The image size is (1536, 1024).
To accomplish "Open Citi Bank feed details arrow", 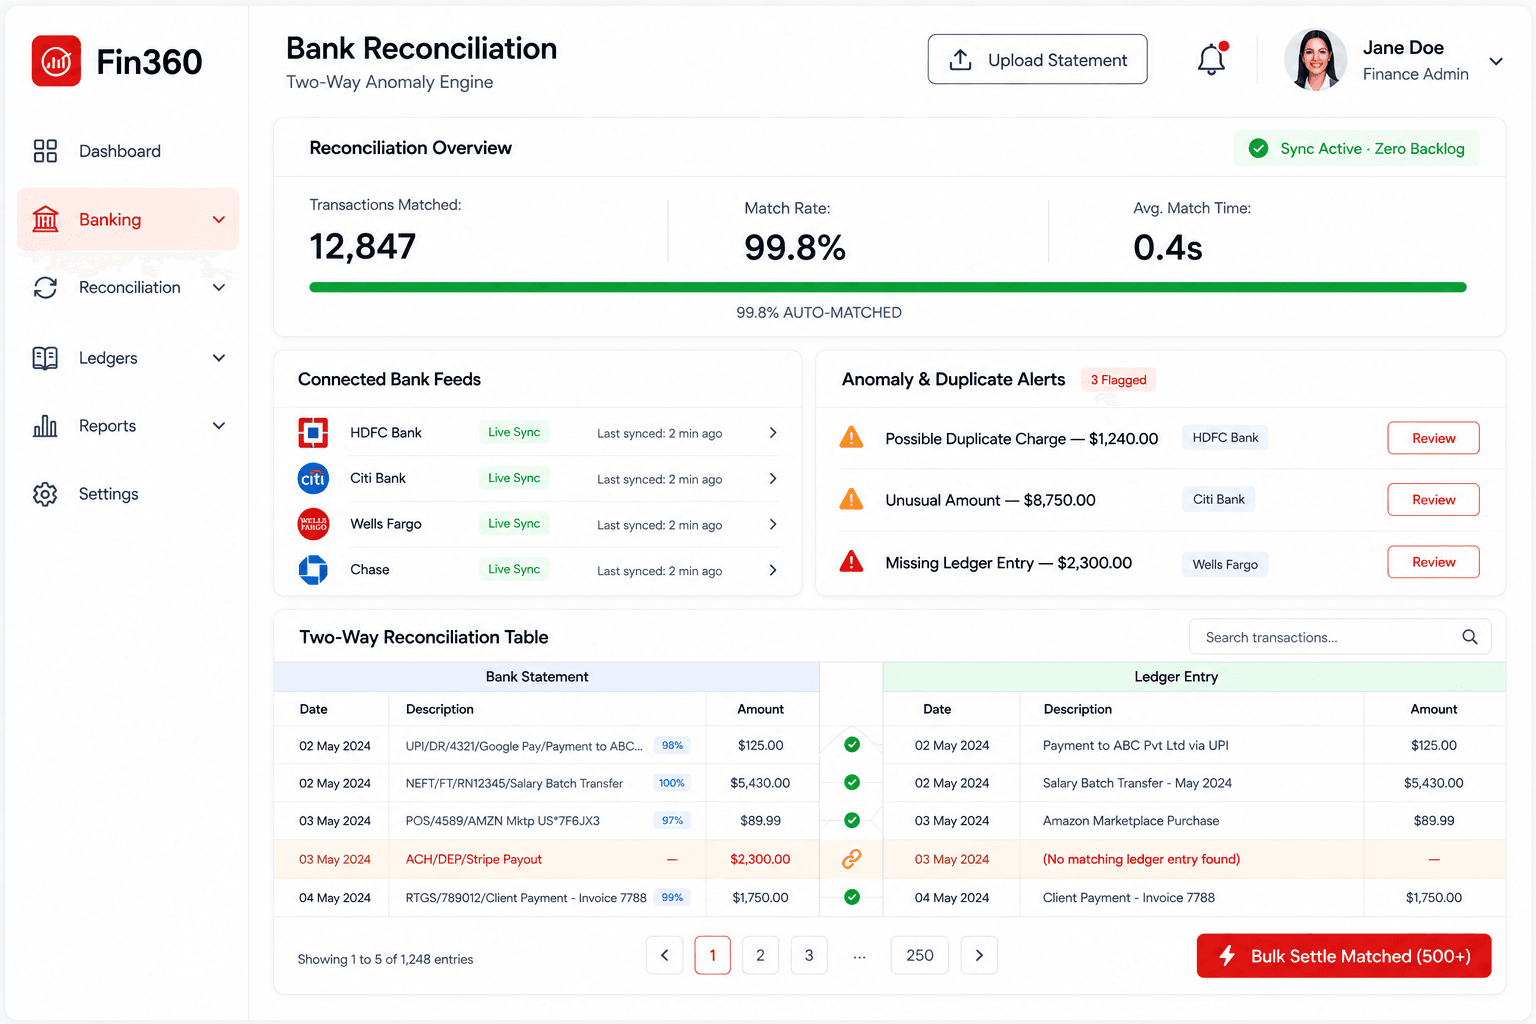I will pos(773,479).
